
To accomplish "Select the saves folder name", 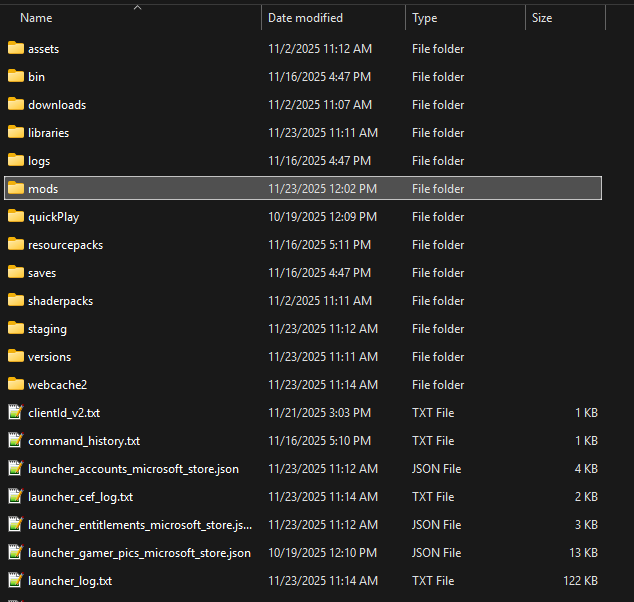I will (x=42, y=273).
